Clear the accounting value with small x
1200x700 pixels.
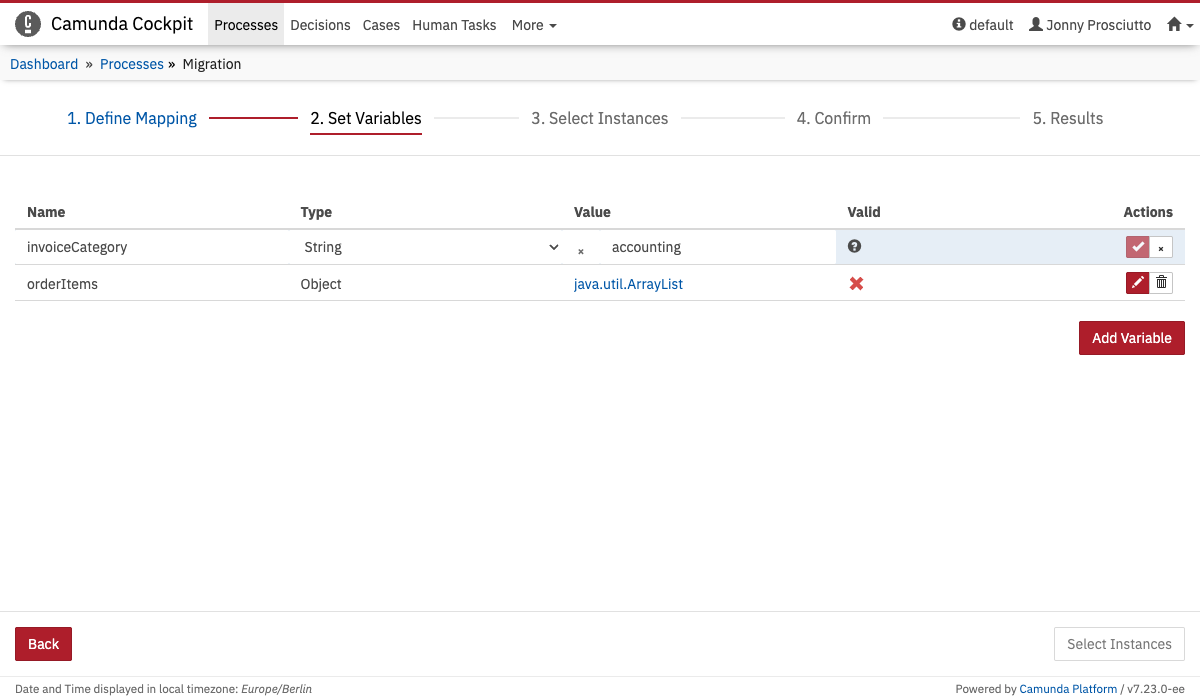pyautogui.click(x=581, y=251)
